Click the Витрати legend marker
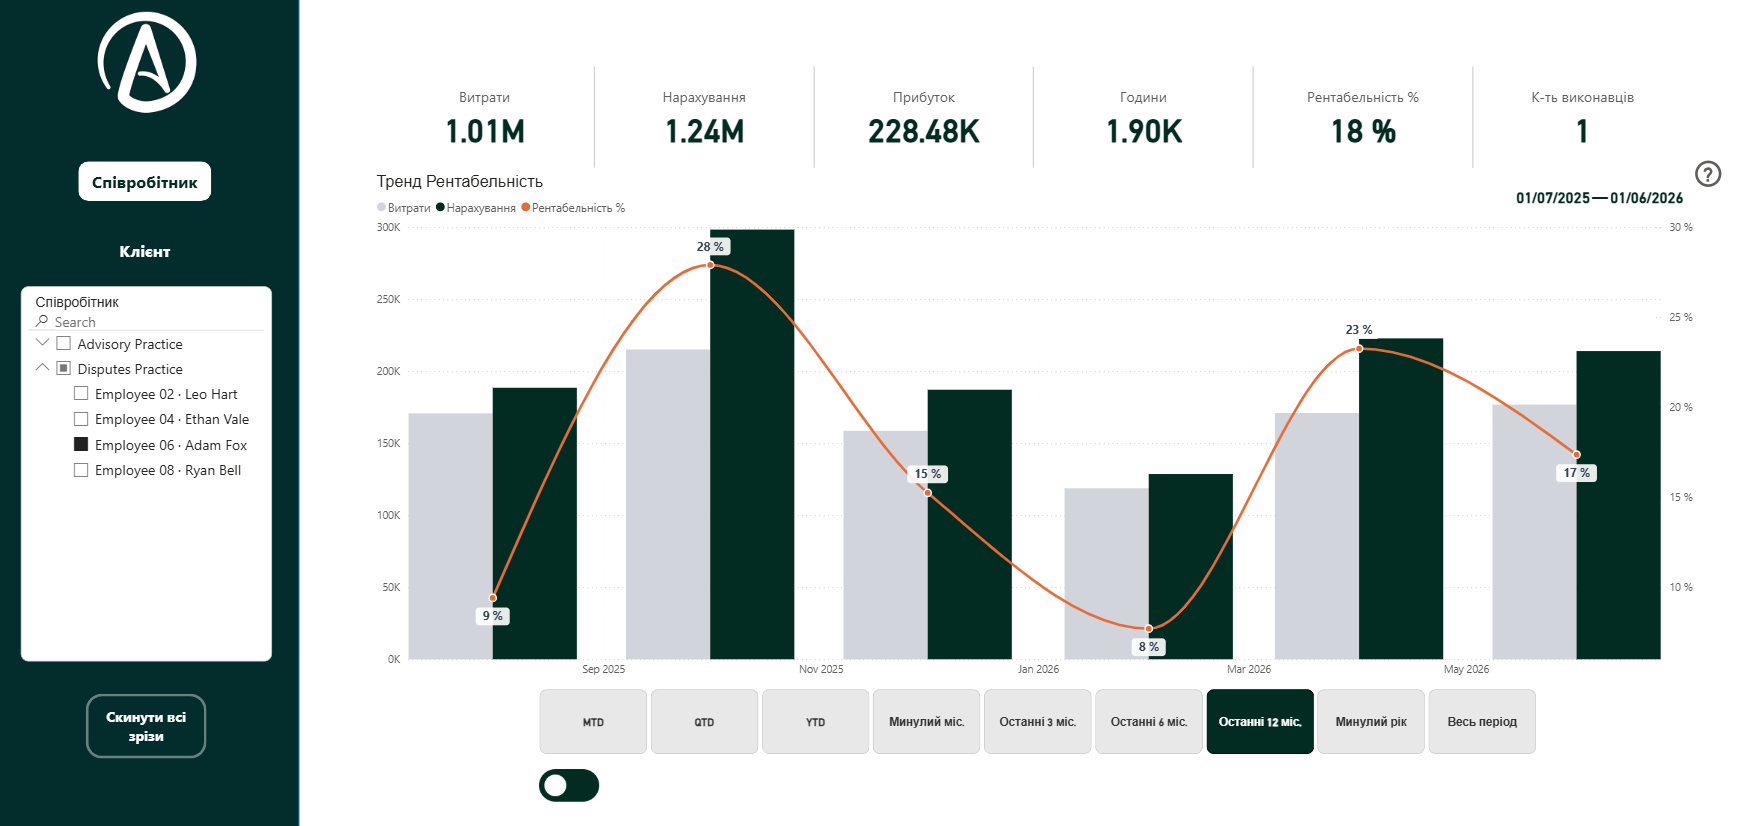Image resolution: width=1738 pixels, height=826 pixels. coord(381,207)
